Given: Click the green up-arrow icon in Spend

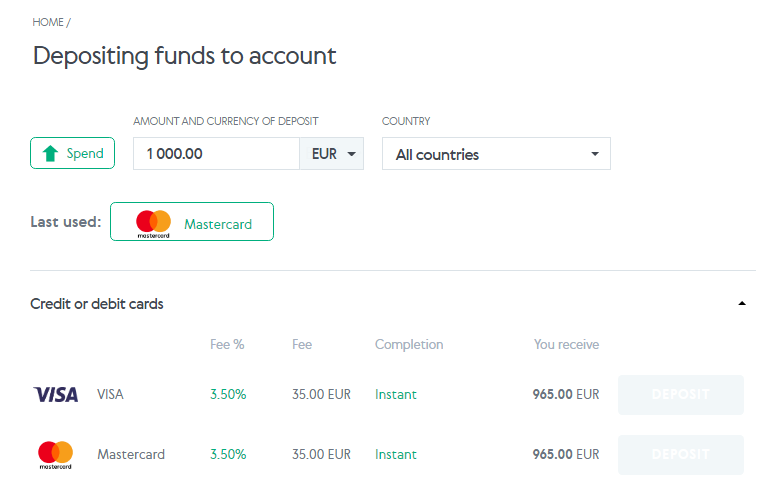Looking at the screenshot, I should [51, 154].
